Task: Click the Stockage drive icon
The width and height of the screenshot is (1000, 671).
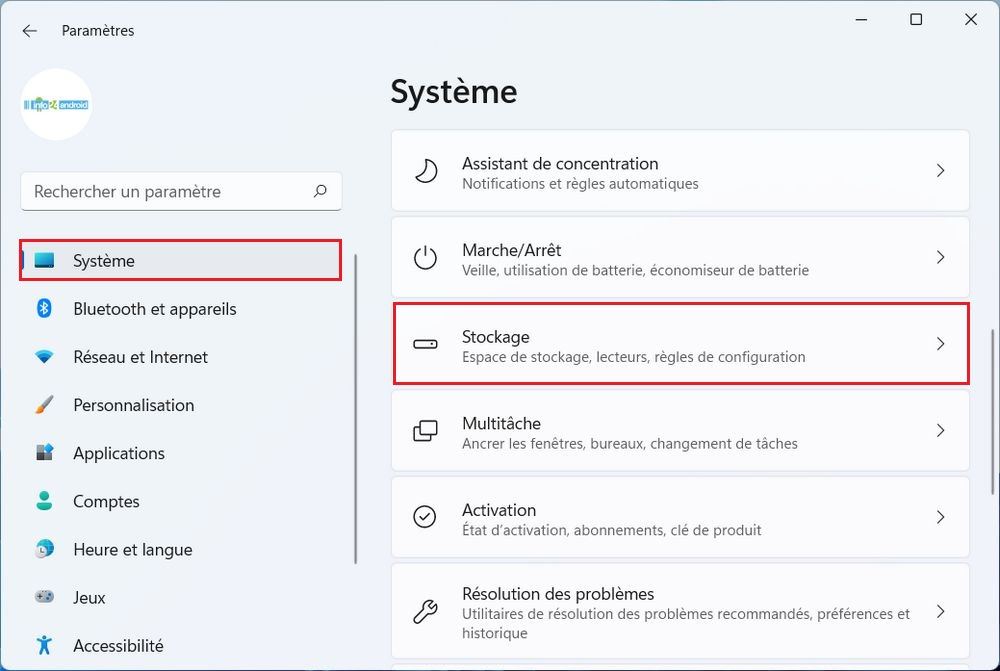Action: click(425, 344)
